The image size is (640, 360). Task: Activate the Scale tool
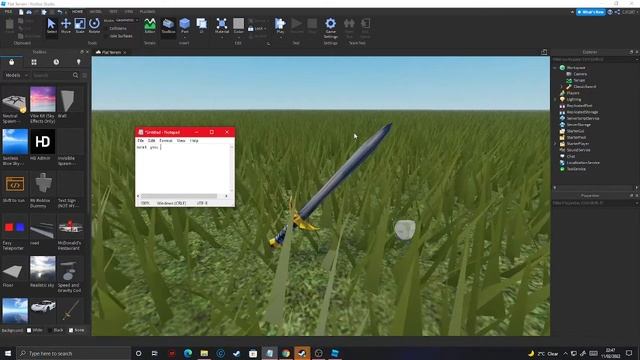[80, 26]
